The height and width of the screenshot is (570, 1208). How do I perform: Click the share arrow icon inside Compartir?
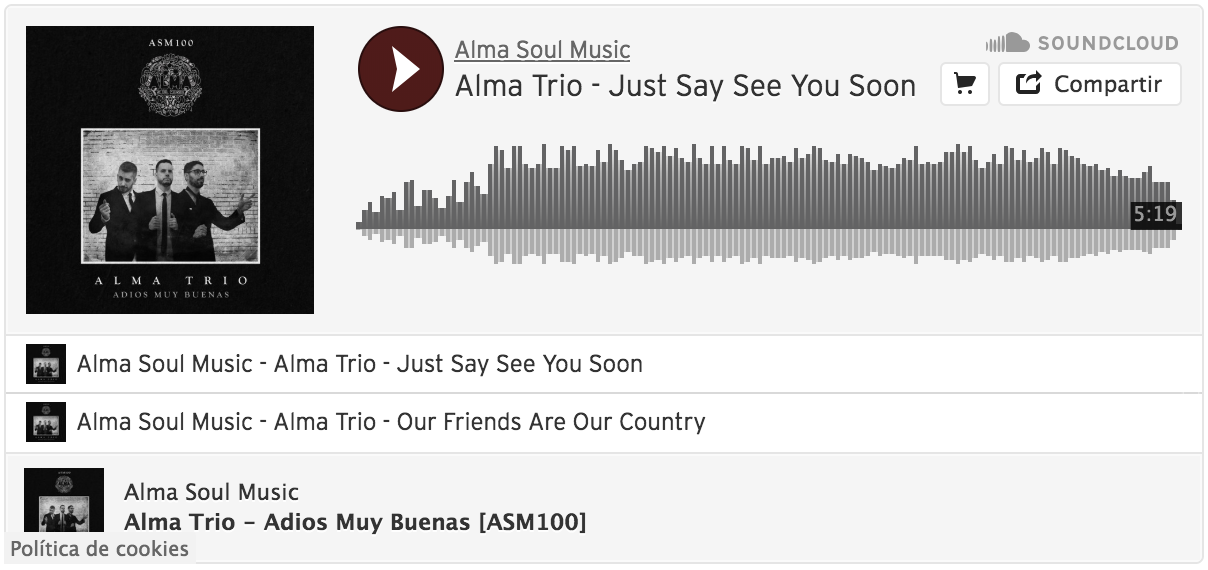coord(1029,84)
